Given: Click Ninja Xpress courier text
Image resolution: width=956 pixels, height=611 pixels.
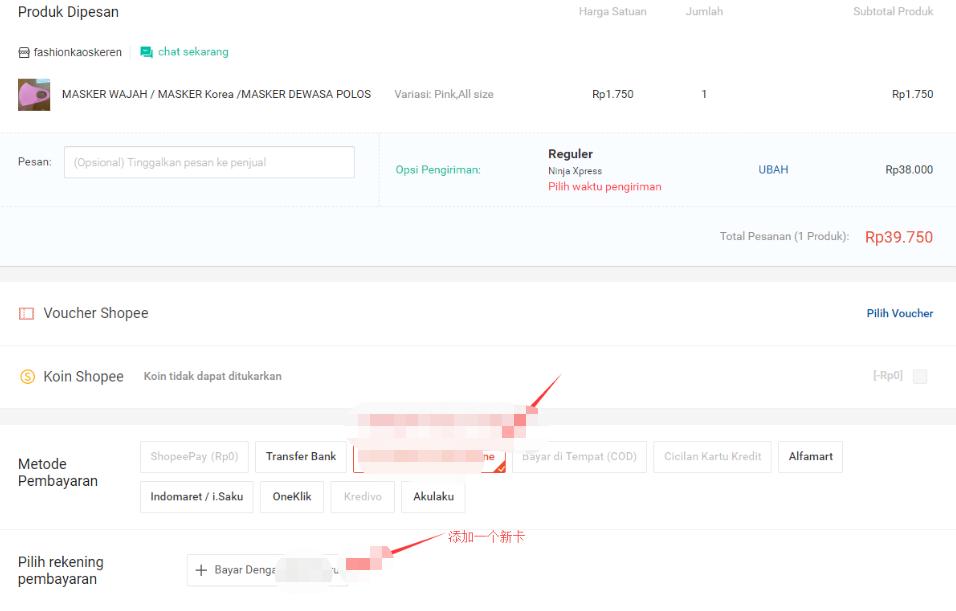Looking at the screenshot, I should tap(575, 171).
